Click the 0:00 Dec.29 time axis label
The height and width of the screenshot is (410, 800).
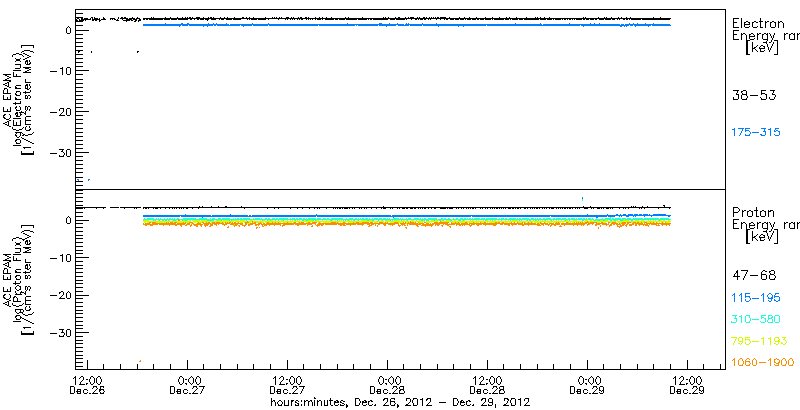588,386
